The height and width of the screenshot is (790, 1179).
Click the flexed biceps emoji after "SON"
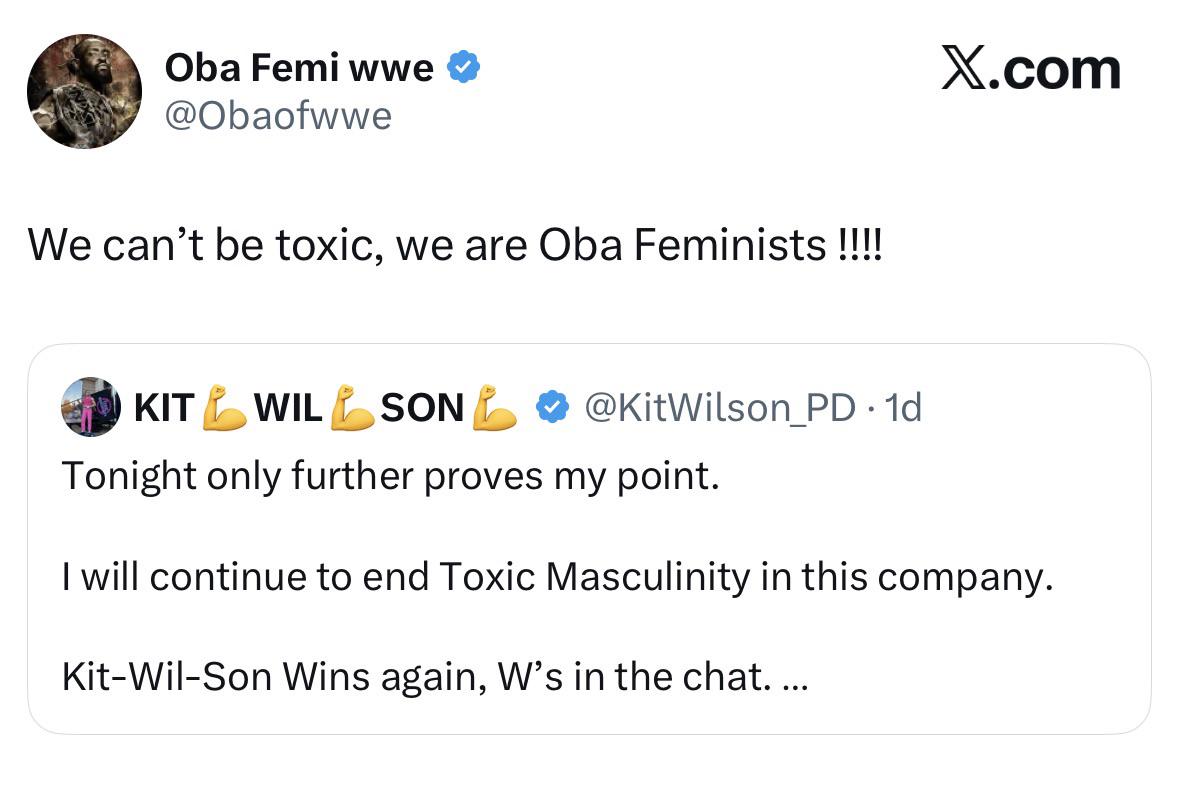coord(494,408)
